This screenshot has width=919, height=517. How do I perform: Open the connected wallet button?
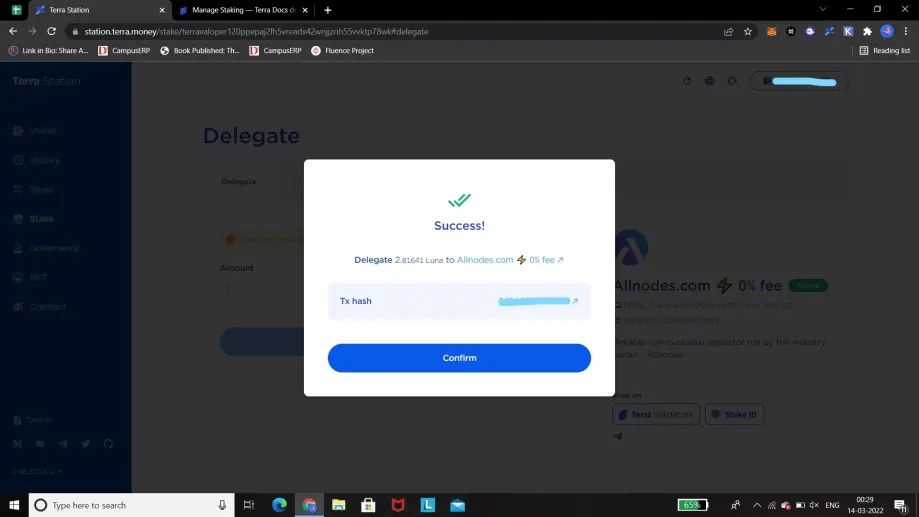pos(799,81)
